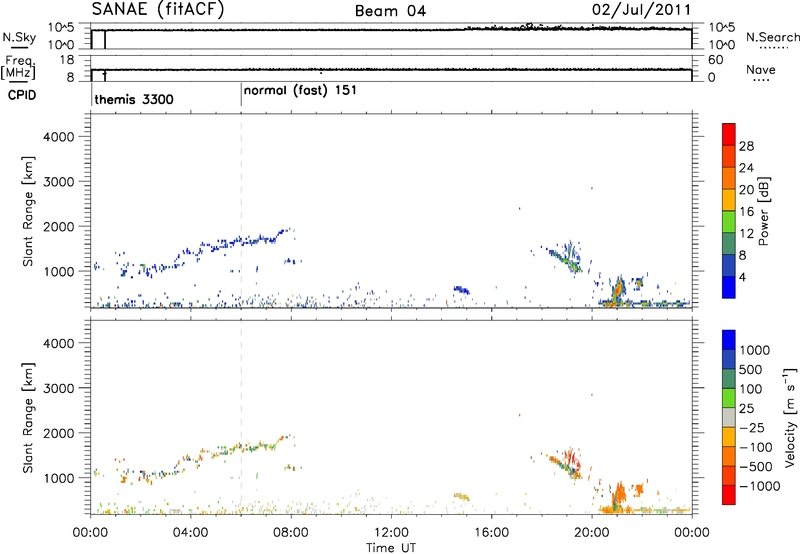This screenshot has width=800, height=554.
Task: Click the 3000 tick on velocity panel
Action: (59, 388)
